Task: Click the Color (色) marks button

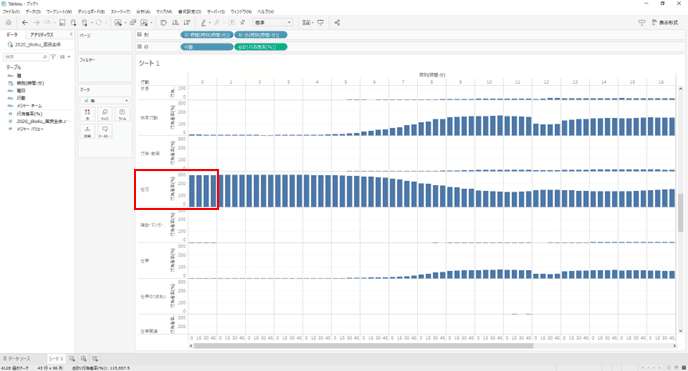Action: click(87, 114)
